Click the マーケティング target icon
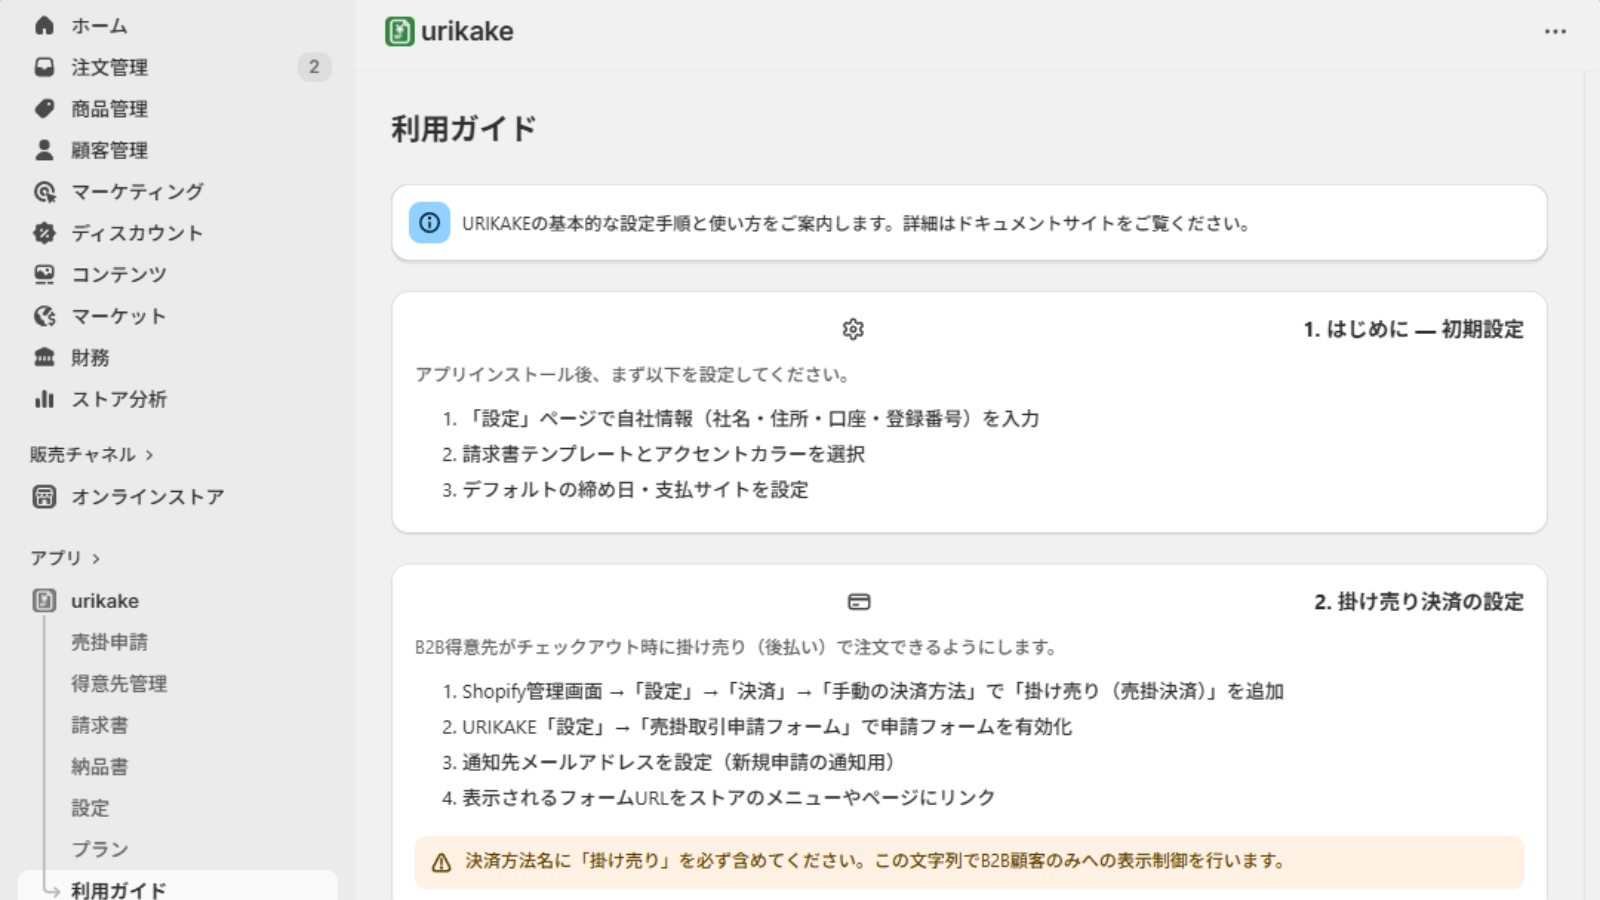The height and width of the screenshot is (900, 1600). (44, 191)
